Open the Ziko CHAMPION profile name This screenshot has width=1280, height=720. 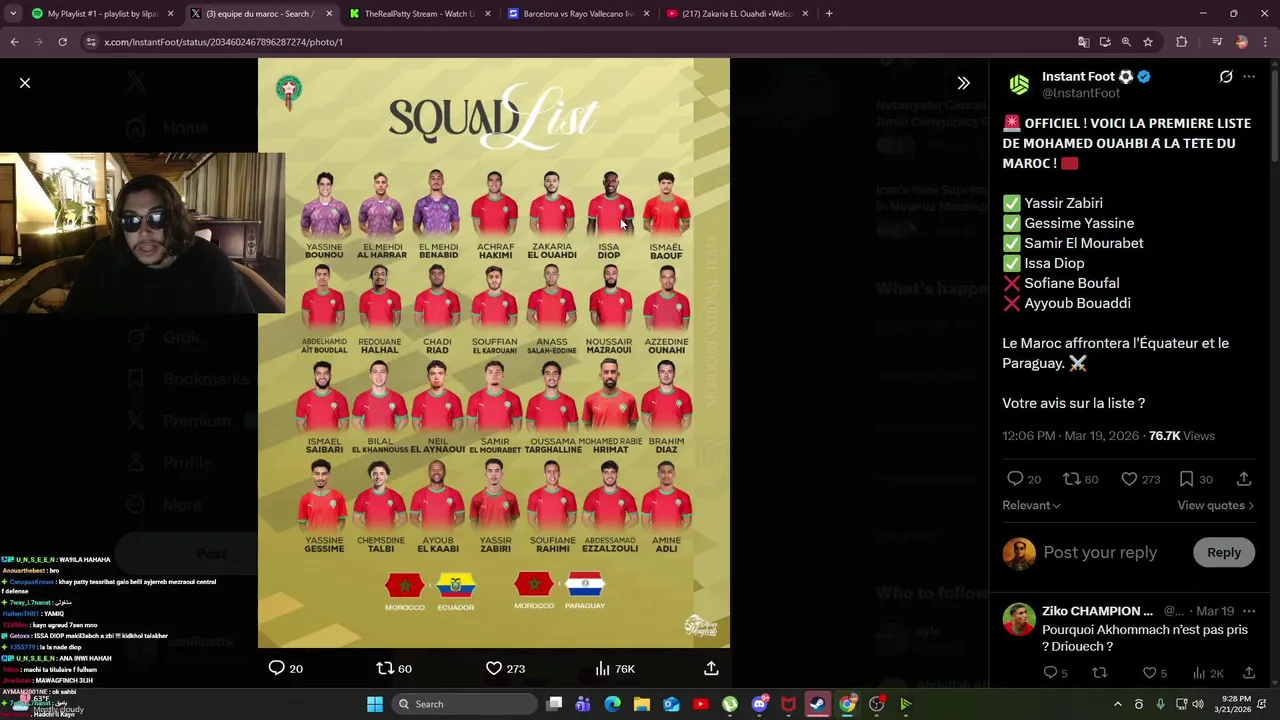point(1097,611)
